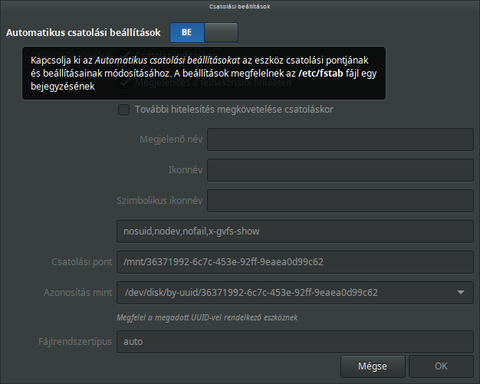Screen dimensions: 480x384
Task: Click the Szimbolikus ikonnév input field
Action: (340, 201)
